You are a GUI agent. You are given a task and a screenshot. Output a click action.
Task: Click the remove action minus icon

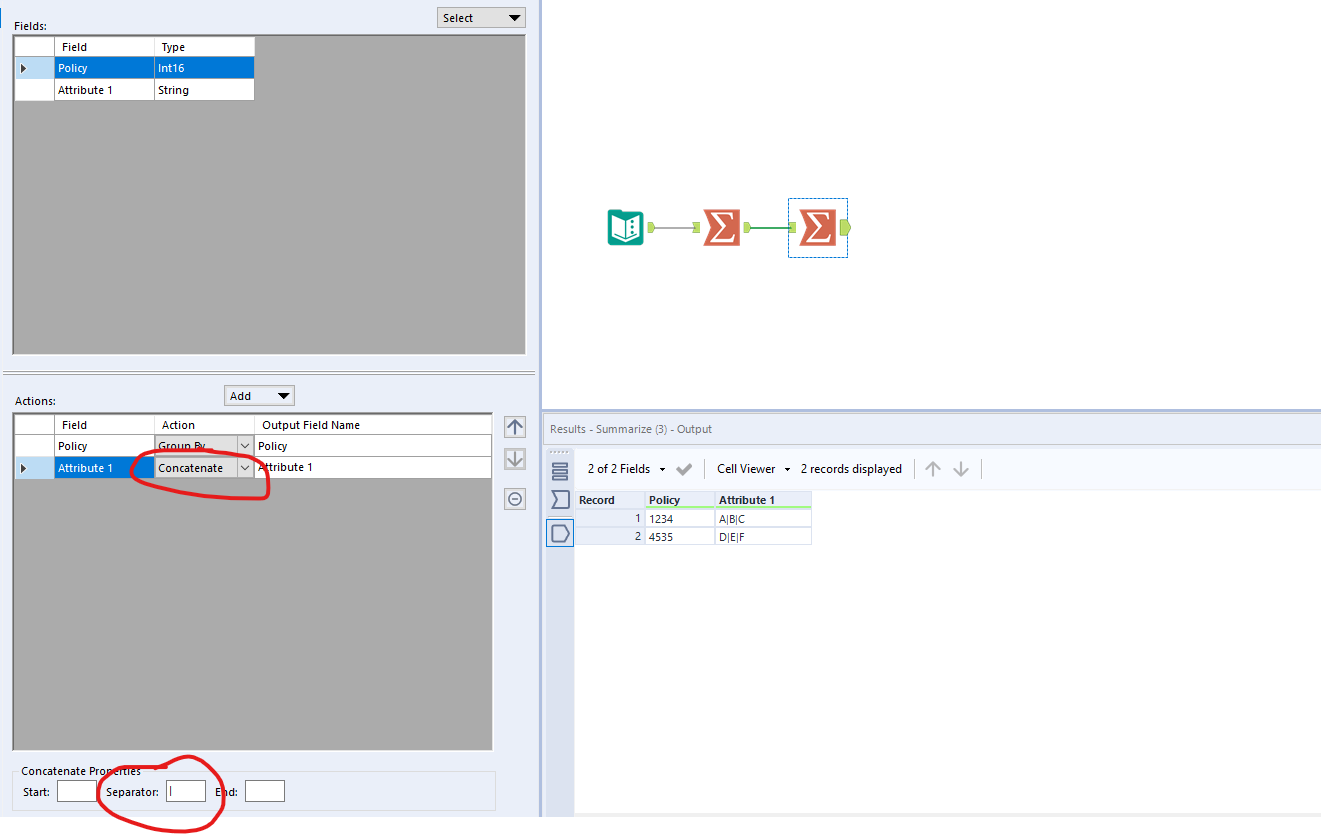point(515,498)
